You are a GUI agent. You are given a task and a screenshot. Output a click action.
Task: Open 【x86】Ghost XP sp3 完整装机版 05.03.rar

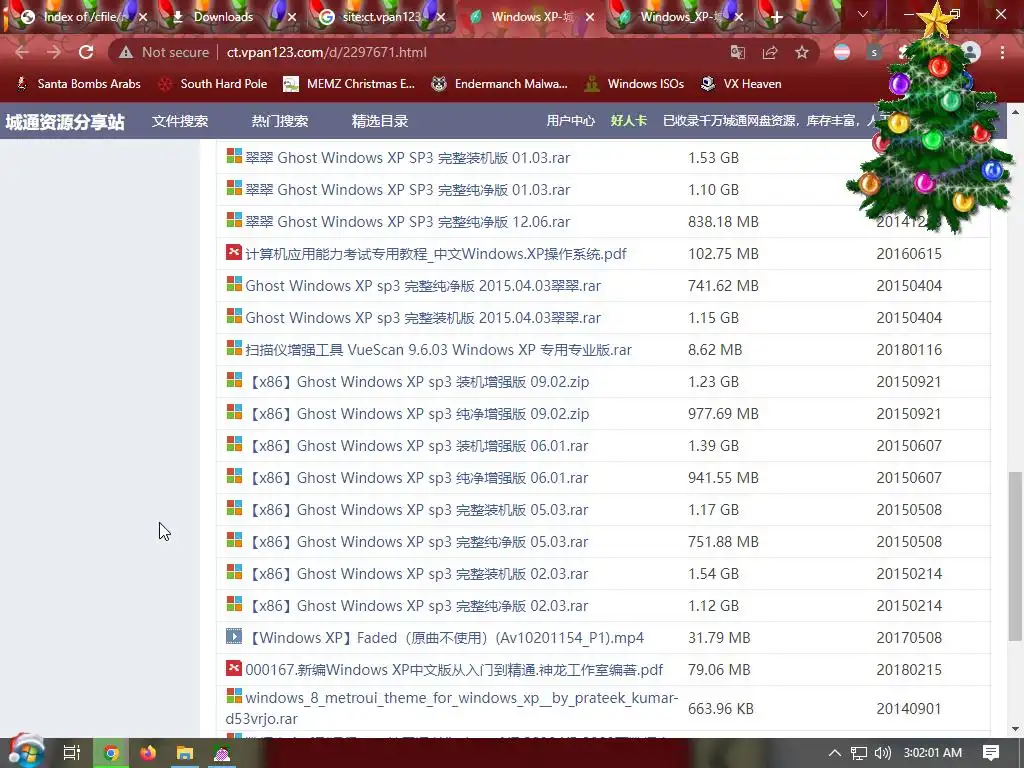(x=417, y=509)
